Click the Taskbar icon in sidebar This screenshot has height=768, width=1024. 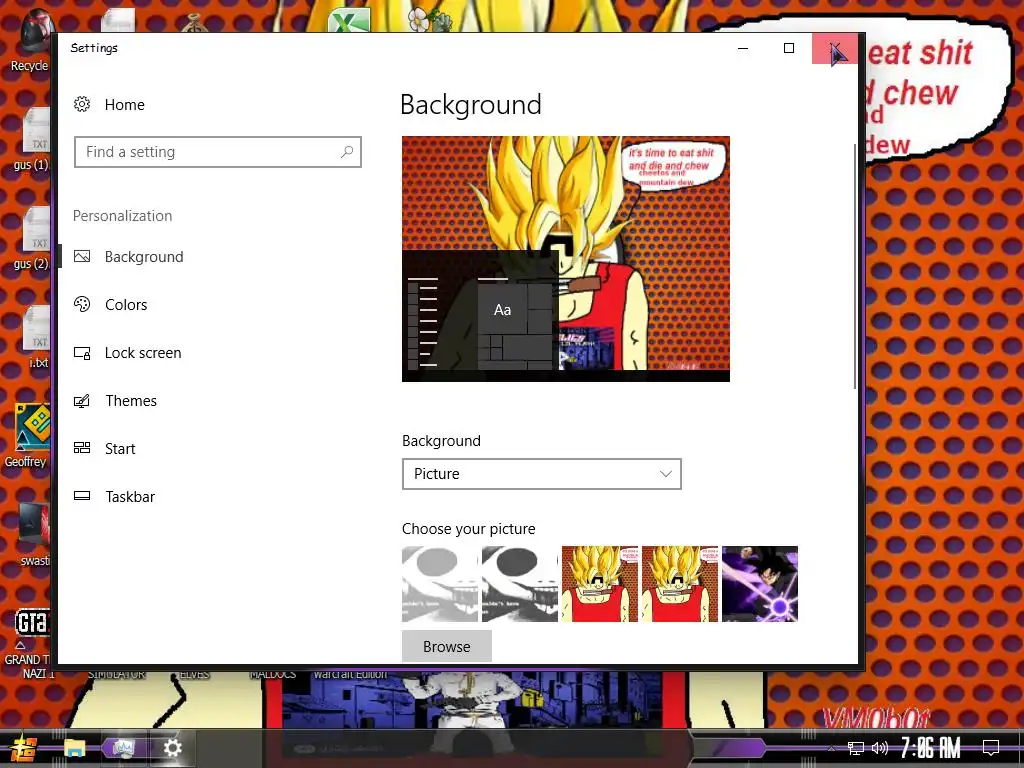point(82,496)
